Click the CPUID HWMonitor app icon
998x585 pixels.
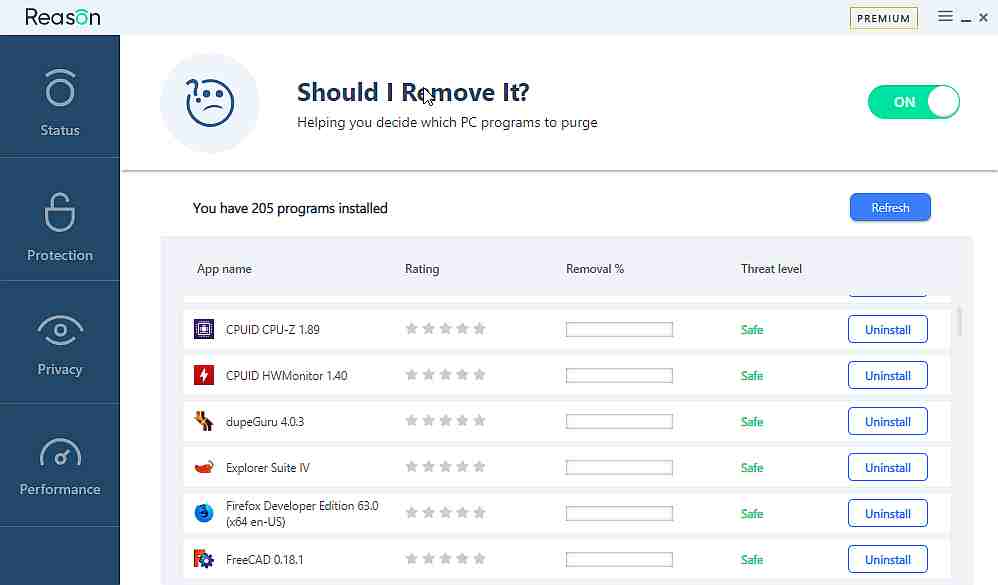pos(204,375)
